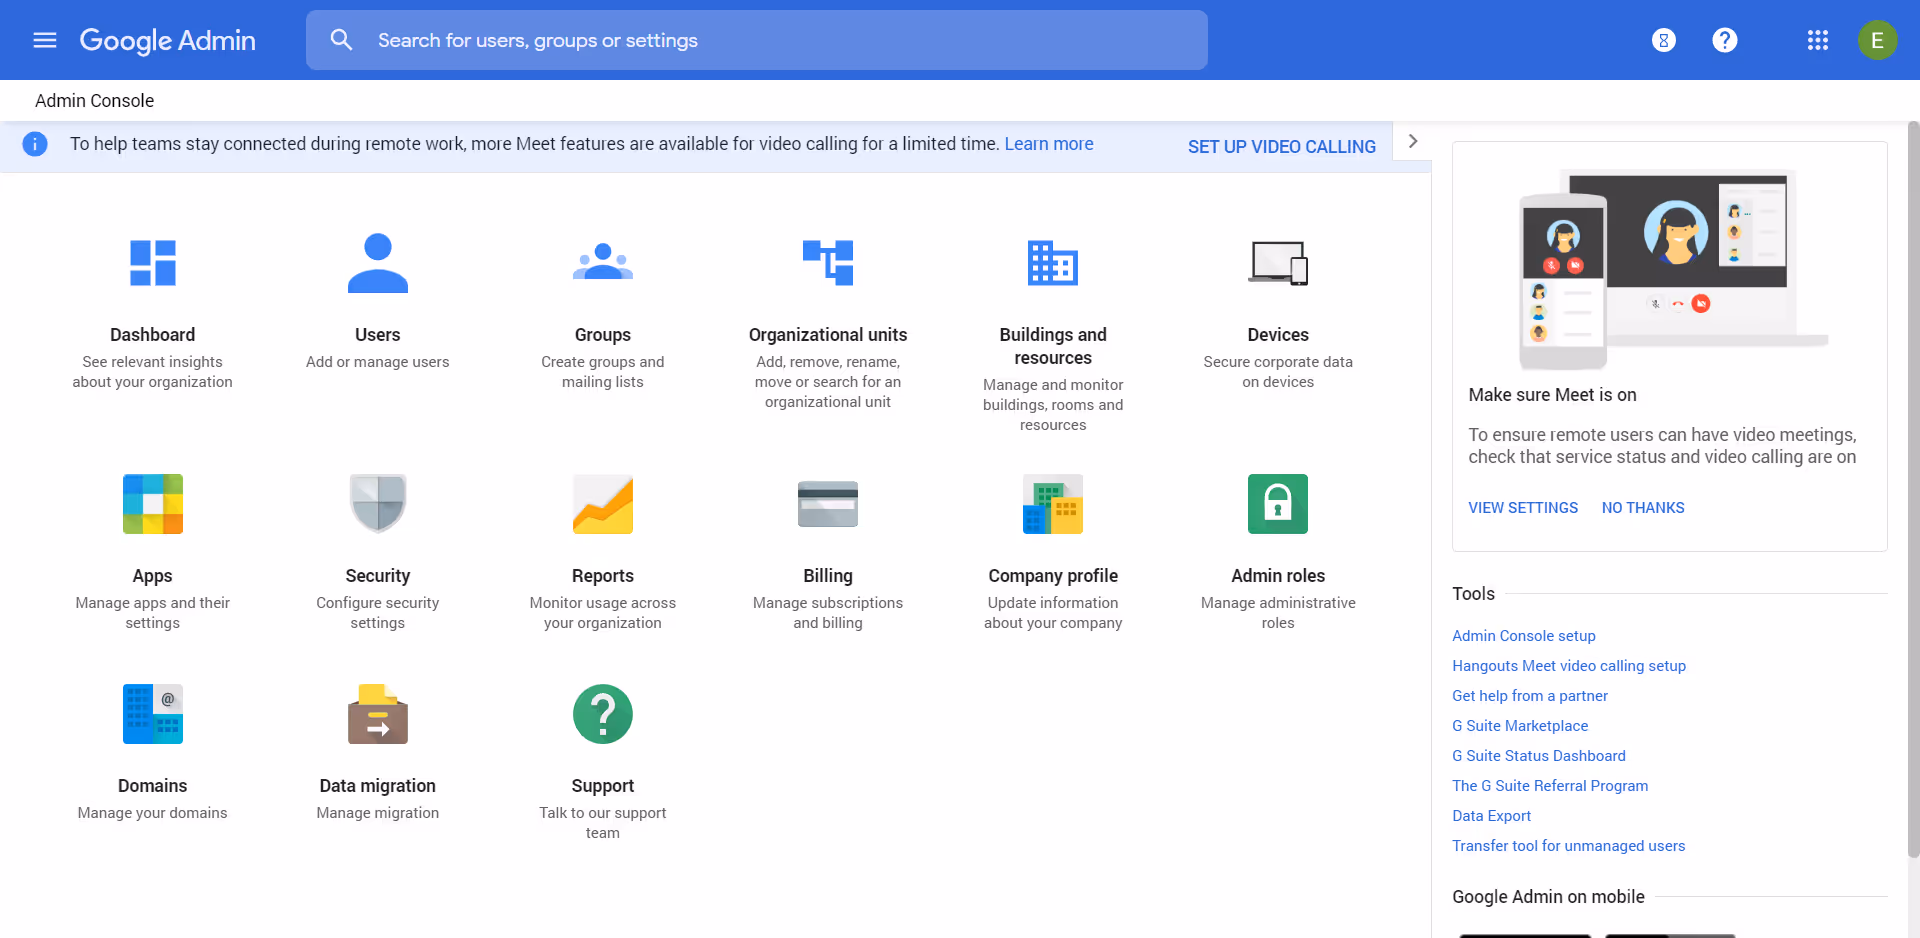The width and height of the screenshot is (1920, 938).
Task: Open the Groups icon
Action: pyautogui.click(x=603, y=262)
